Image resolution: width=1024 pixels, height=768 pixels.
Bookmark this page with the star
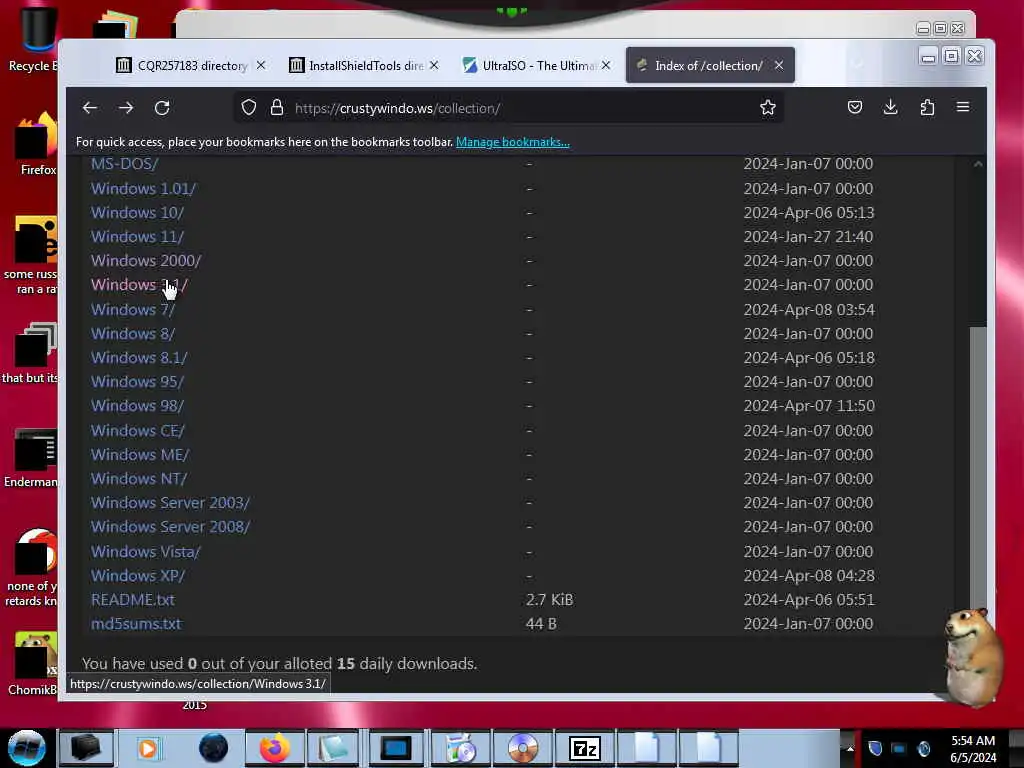point(768,108)
